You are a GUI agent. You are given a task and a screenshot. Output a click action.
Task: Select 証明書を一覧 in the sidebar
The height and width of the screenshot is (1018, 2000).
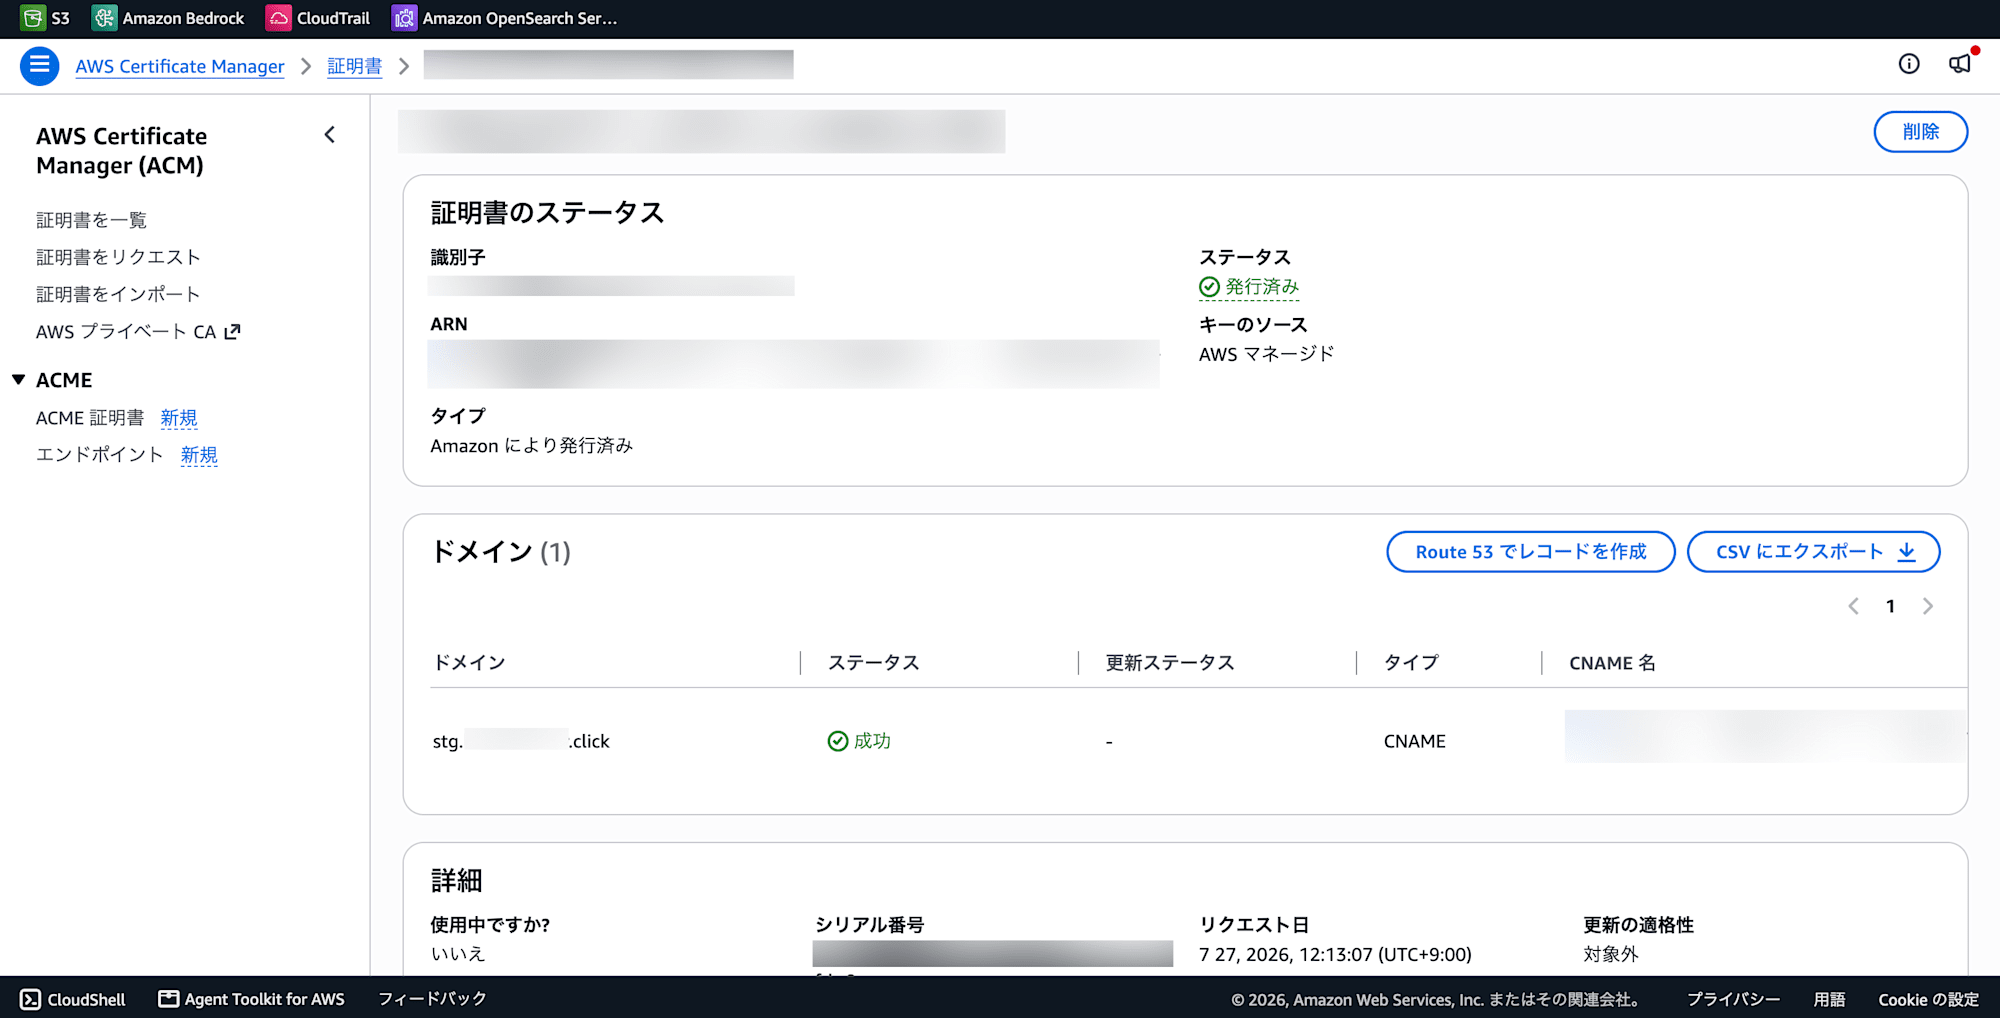pos(91,220)
